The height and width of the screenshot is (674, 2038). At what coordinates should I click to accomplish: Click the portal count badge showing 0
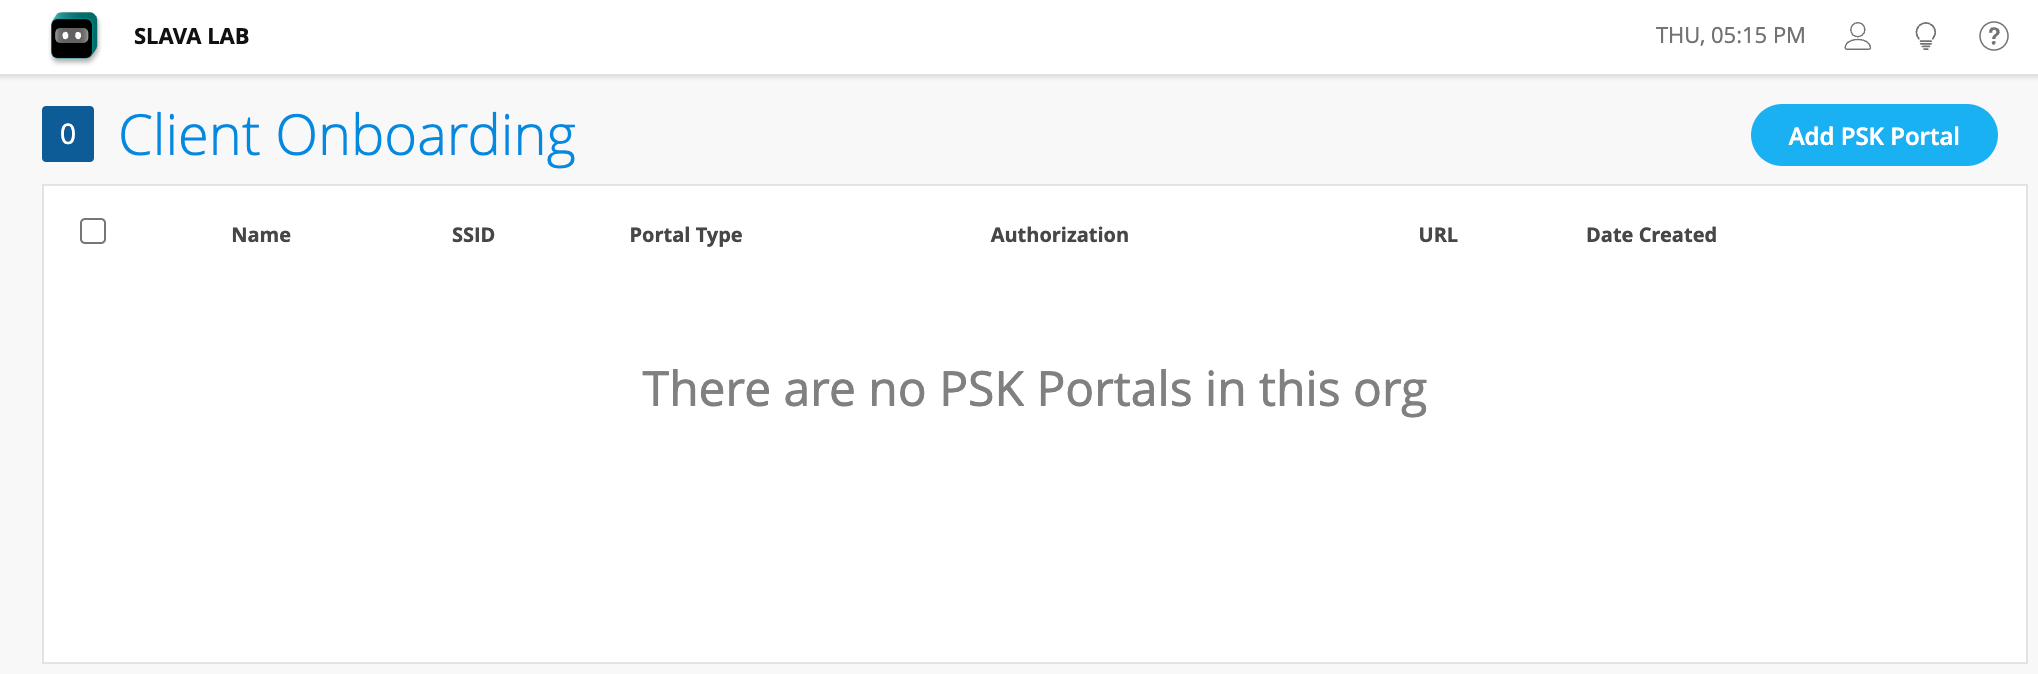coord(68,134)
